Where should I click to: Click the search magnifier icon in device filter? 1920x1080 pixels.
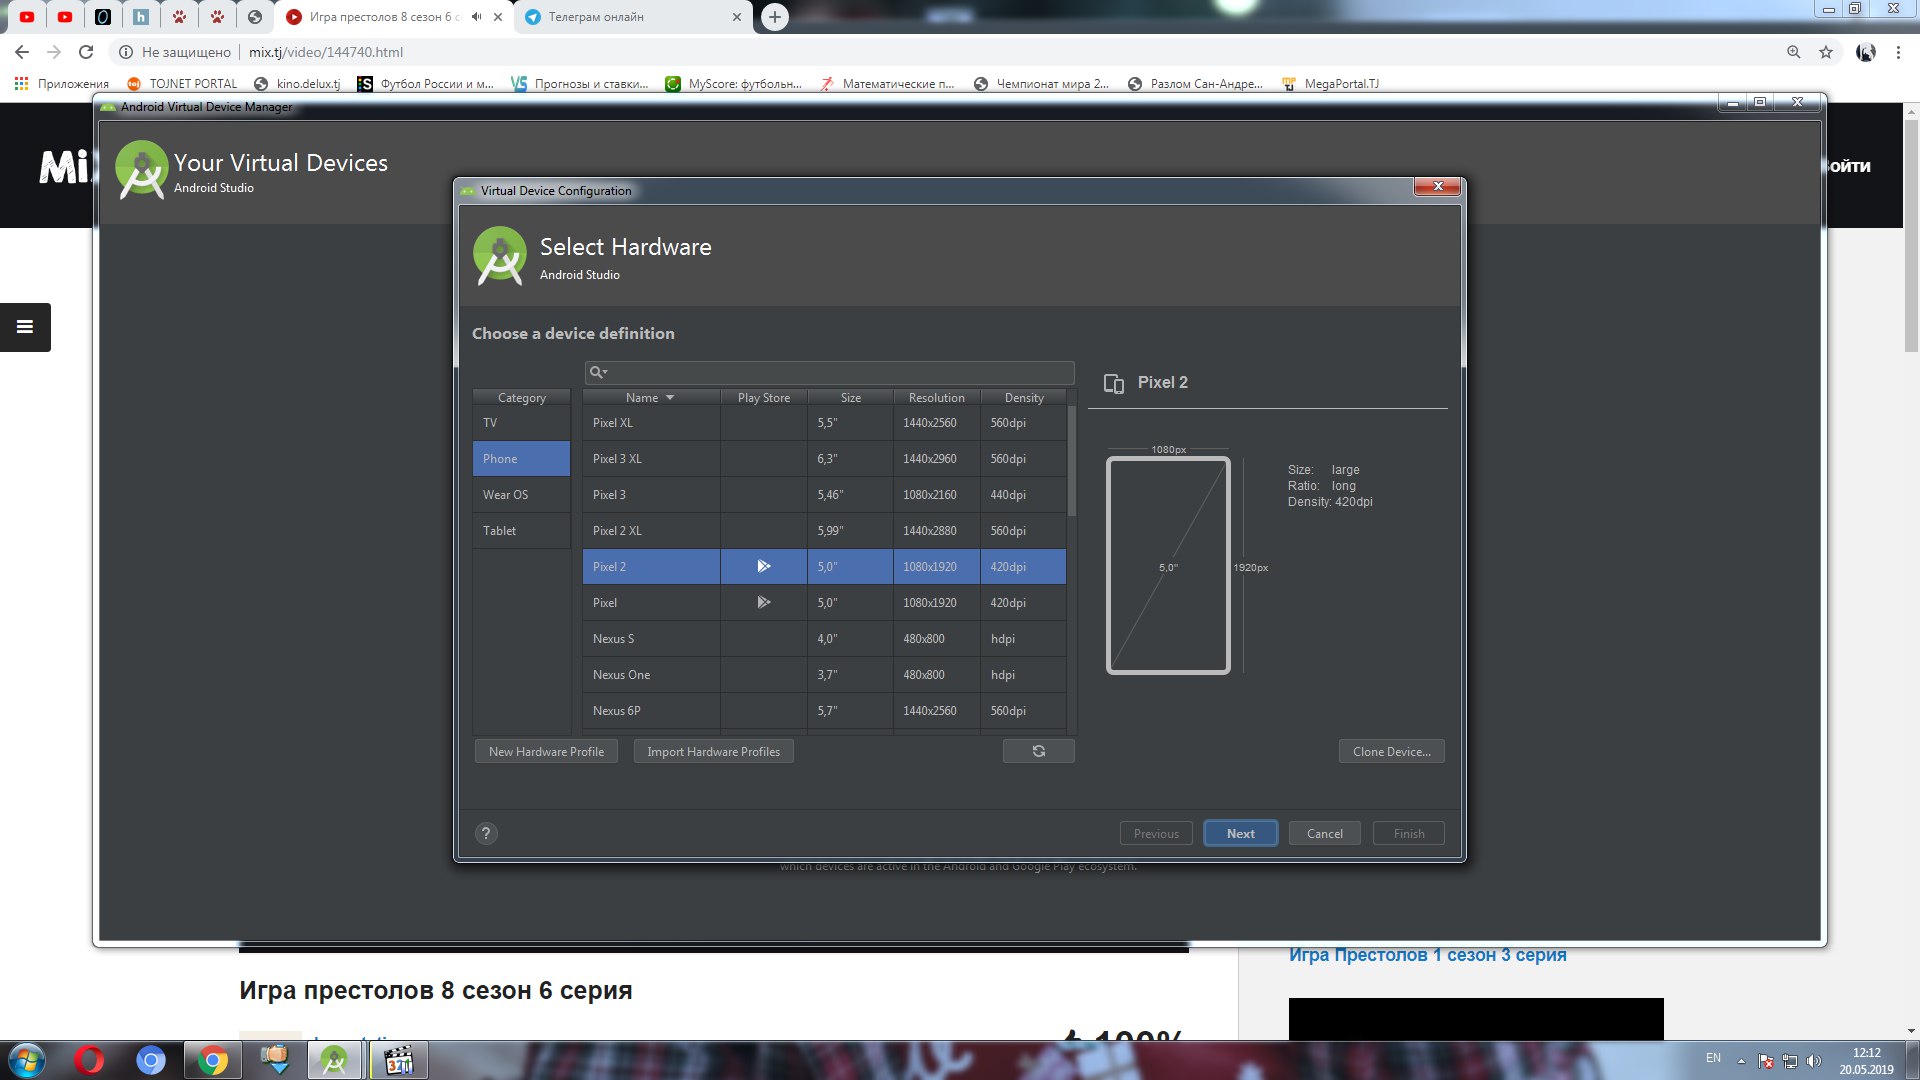(598, 372)
